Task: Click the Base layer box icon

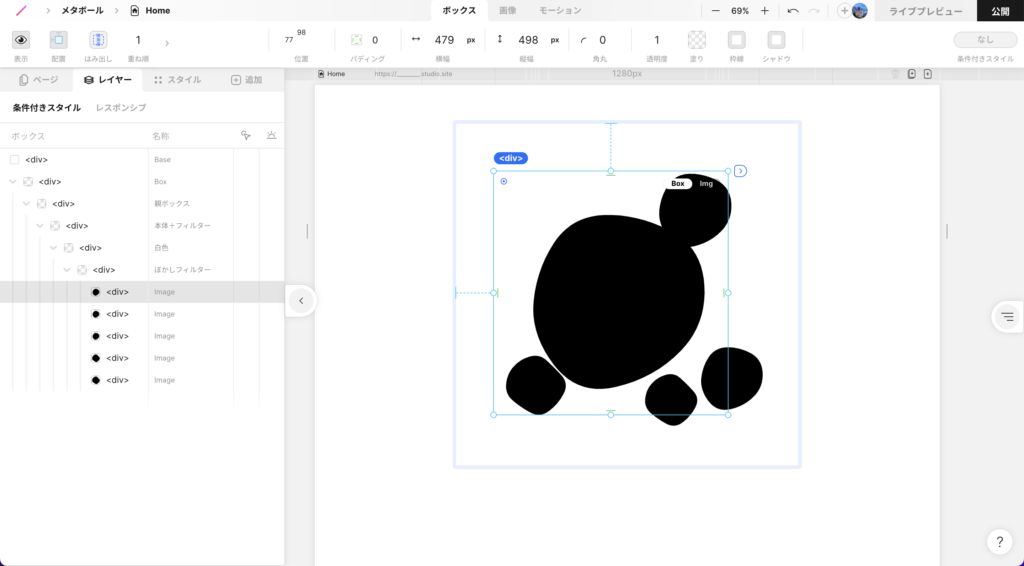Action: tap(14, 159)
